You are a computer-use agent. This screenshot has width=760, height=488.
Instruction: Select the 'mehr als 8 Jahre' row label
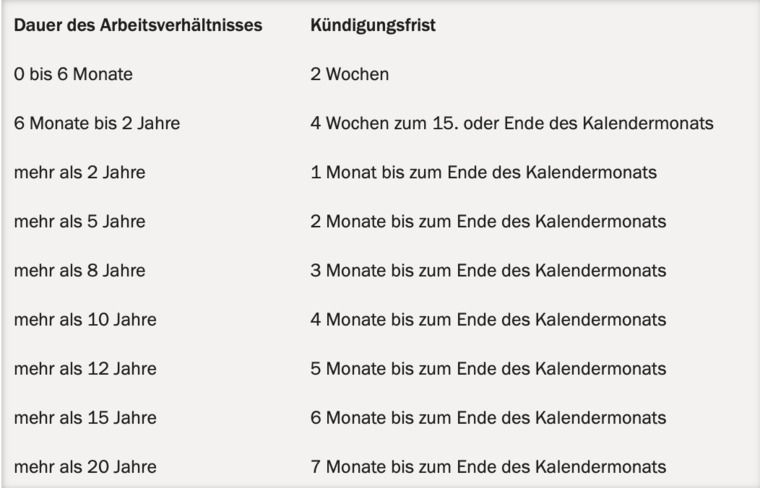tap(79, 270)
